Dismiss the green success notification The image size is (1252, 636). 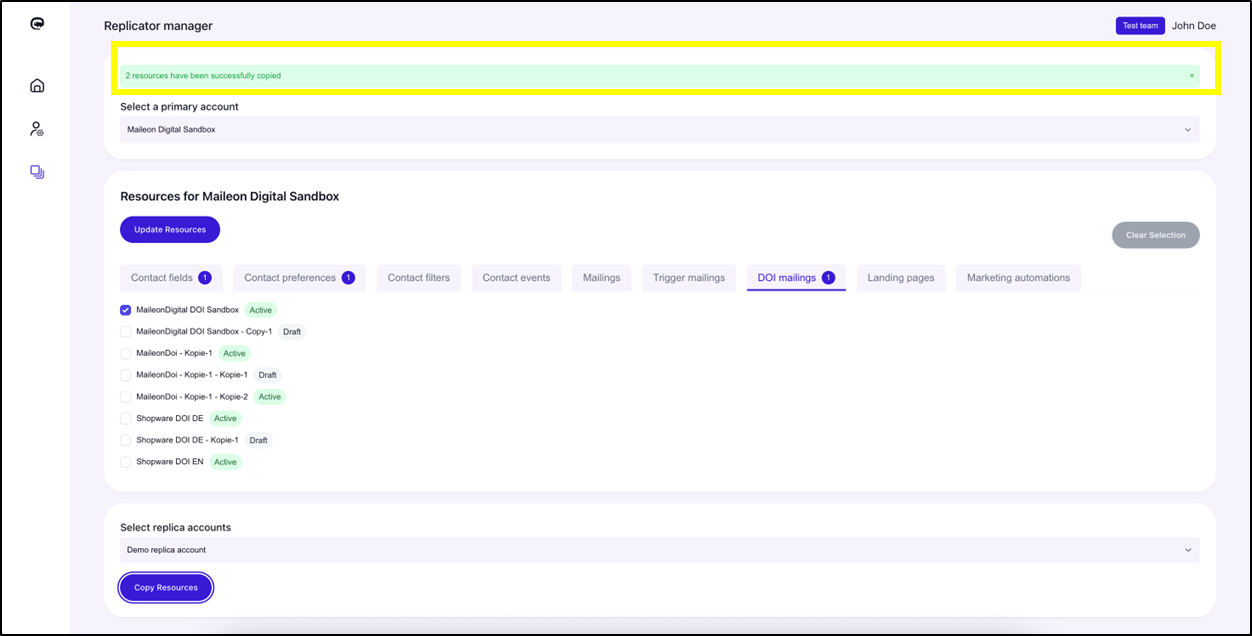click(x=1191, y=76)
